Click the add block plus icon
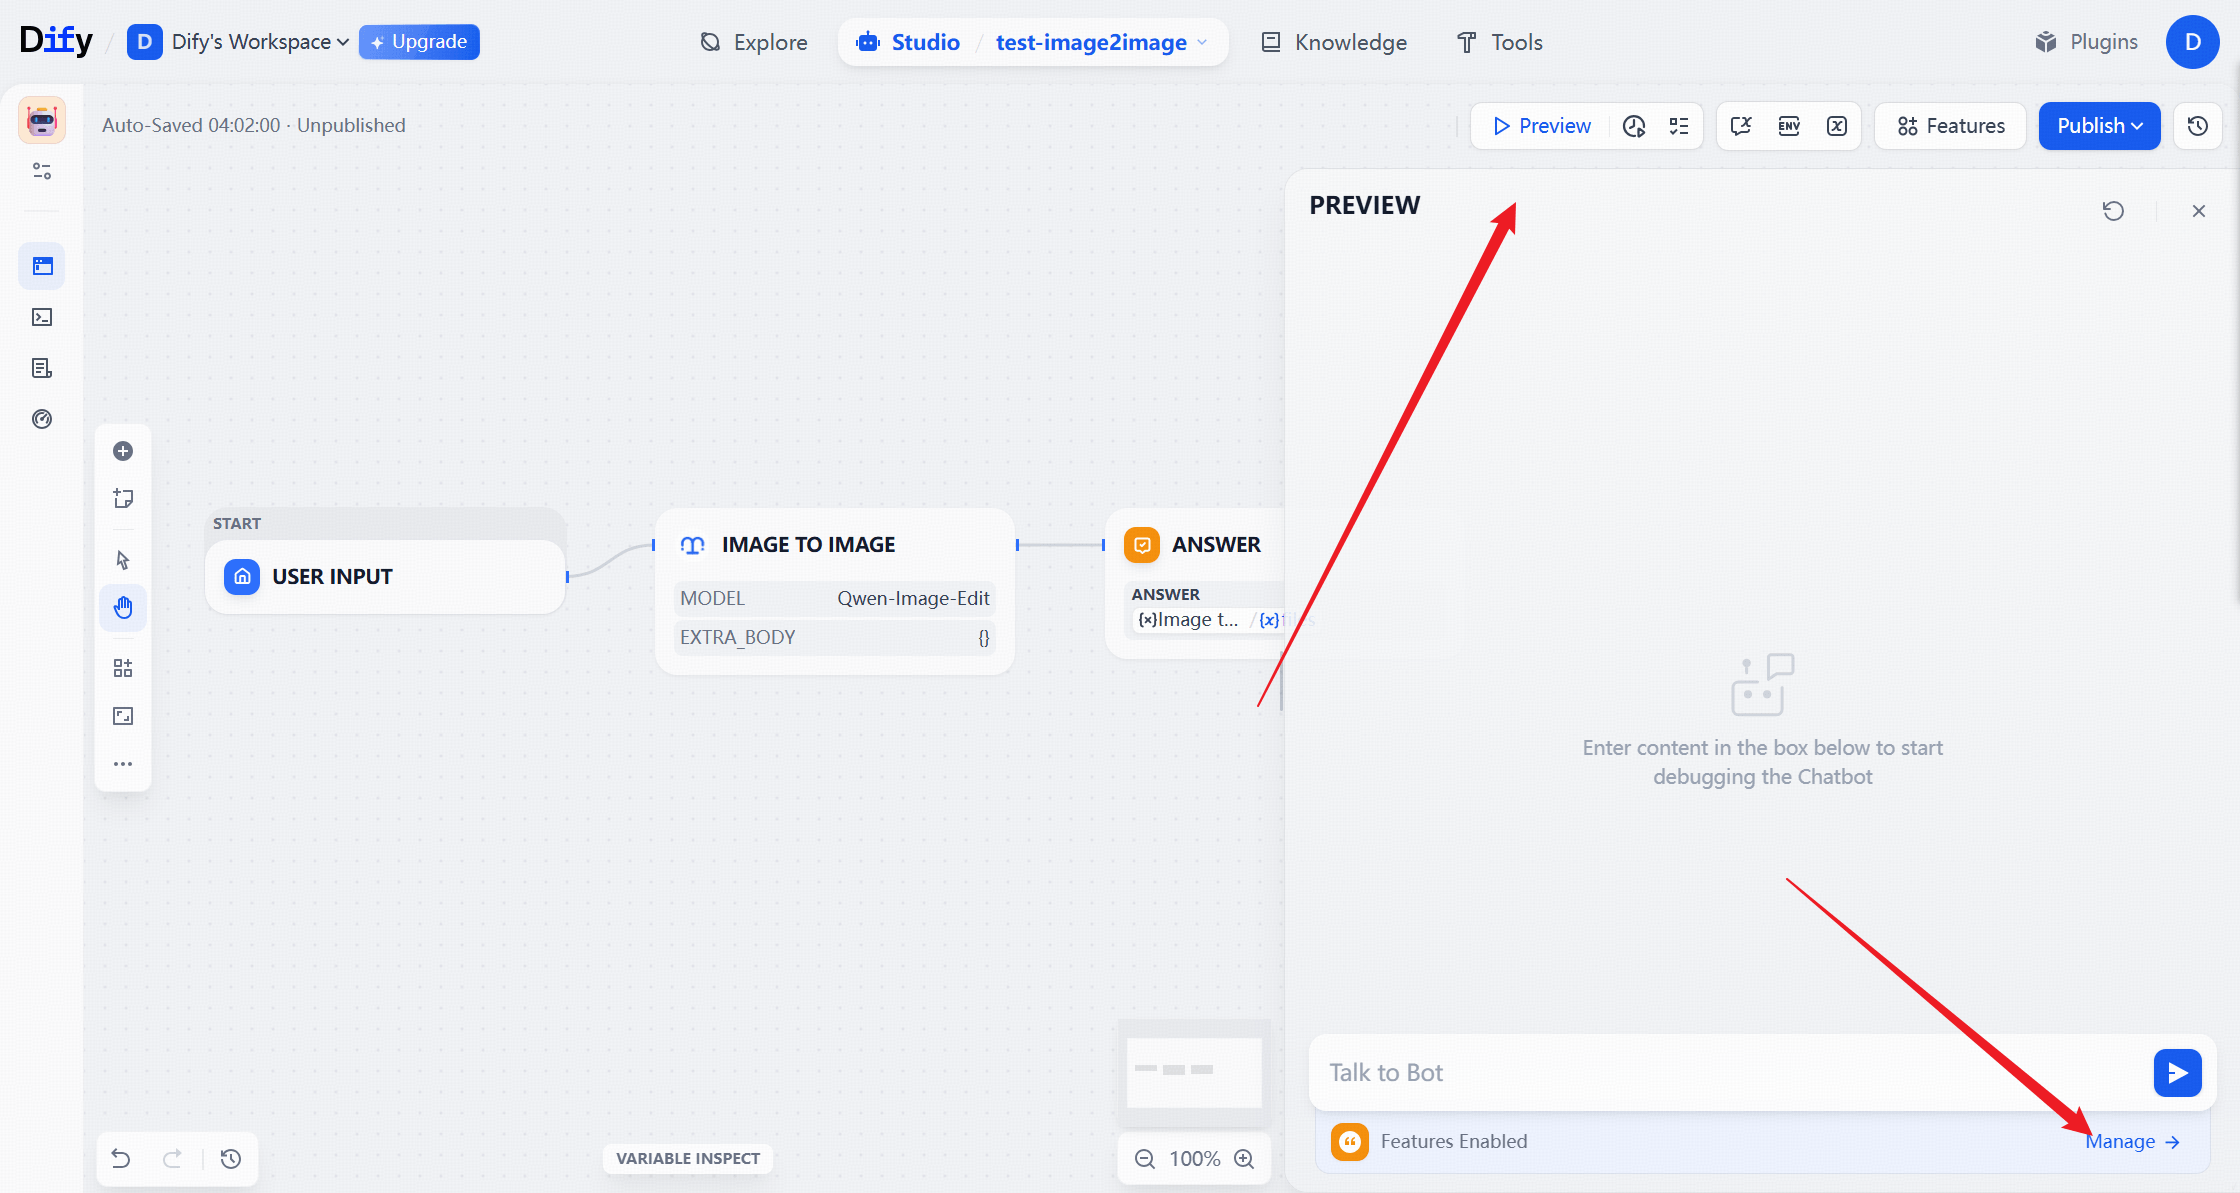2240x1193 pixels. (123, 451)
